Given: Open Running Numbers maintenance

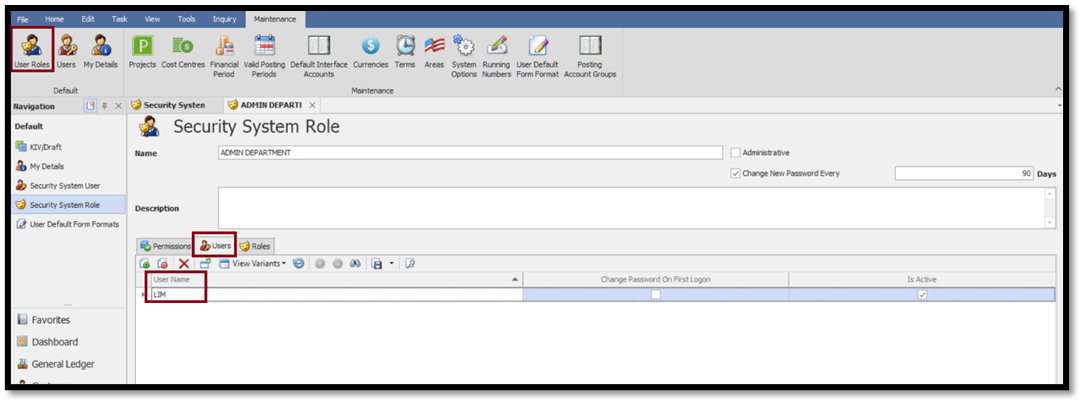Looking at the screenshot, I should click(496, 55).
